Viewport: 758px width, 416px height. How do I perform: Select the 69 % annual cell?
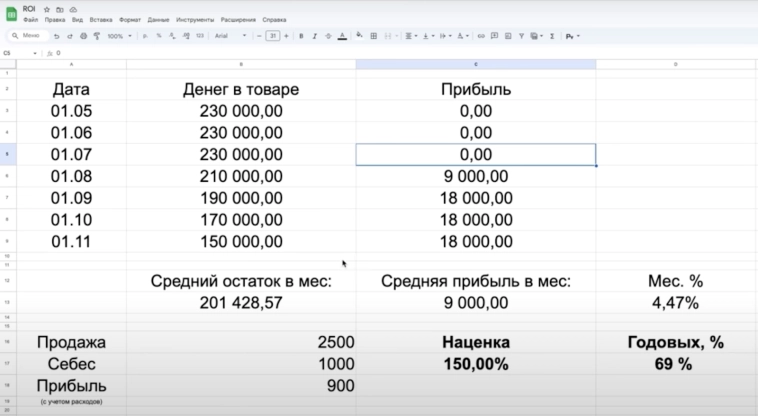click(x=675, y=364)
